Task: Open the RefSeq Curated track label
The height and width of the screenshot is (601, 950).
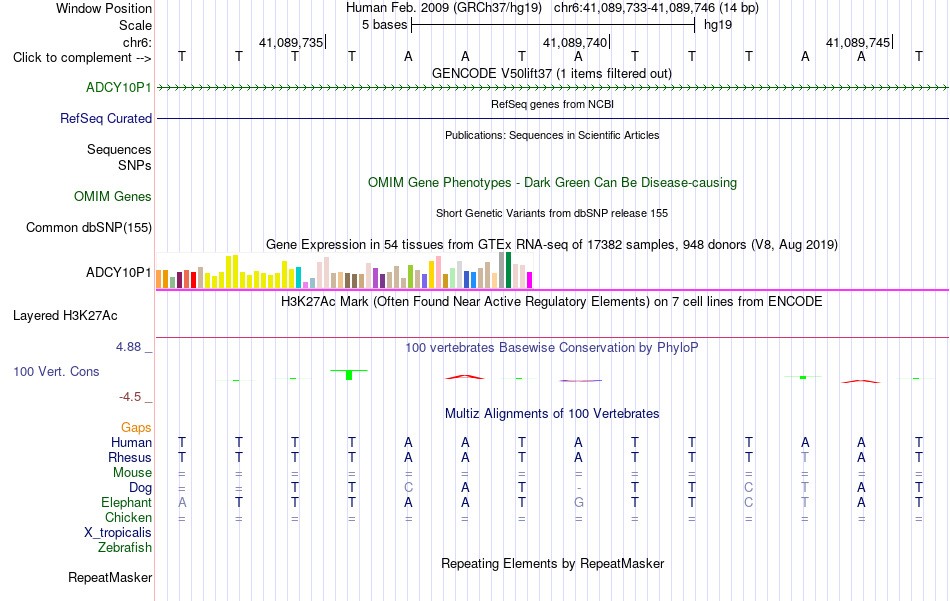Action: click(x=105, y=118)
